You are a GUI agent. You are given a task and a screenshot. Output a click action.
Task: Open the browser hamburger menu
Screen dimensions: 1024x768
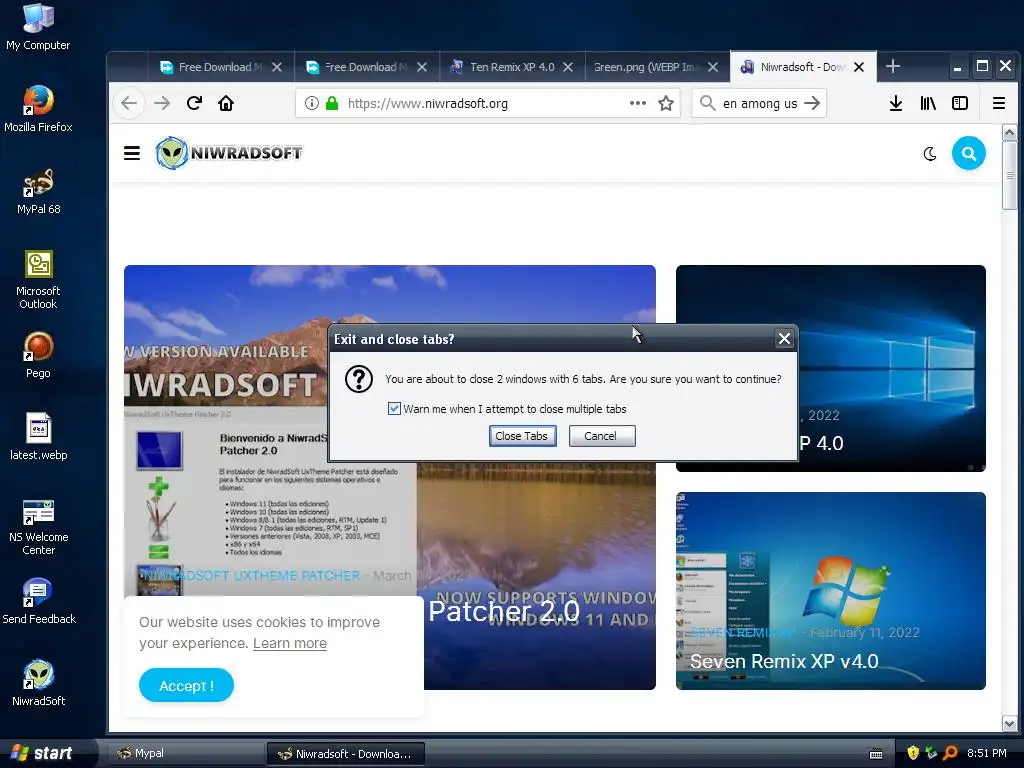(999, 103)
